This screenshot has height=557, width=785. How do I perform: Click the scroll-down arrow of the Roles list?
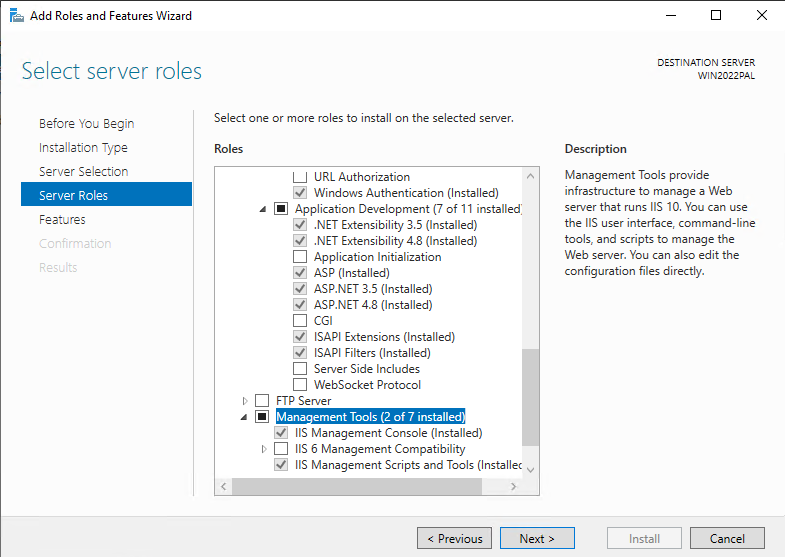tap(531, 469)
